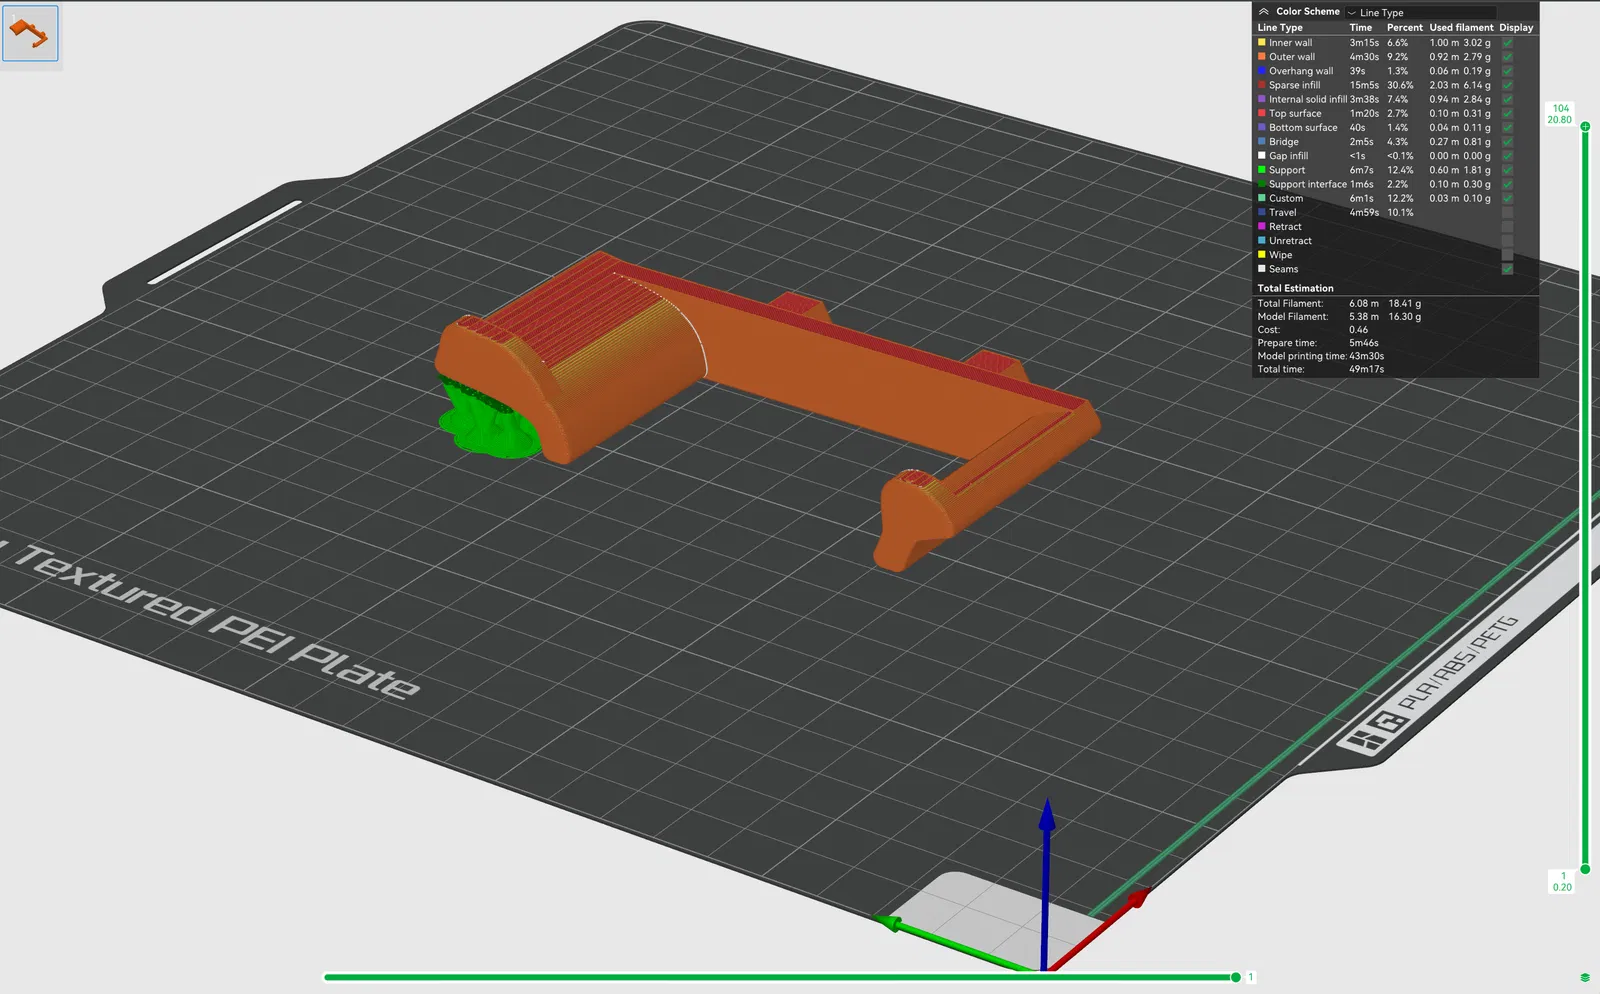Click the "Support interface" label
The image size is (1600, 994).
1308,184
